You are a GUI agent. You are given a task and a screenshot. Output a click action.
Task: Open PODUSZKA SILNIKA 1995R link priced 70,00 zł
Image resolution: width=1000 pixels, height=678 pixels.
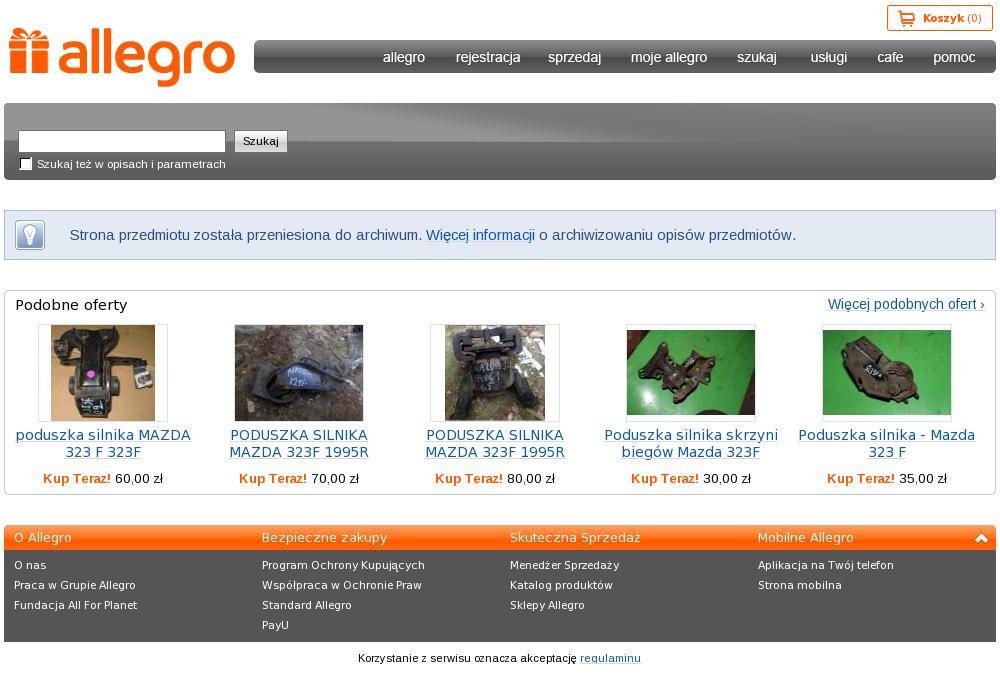click(298, 443)
